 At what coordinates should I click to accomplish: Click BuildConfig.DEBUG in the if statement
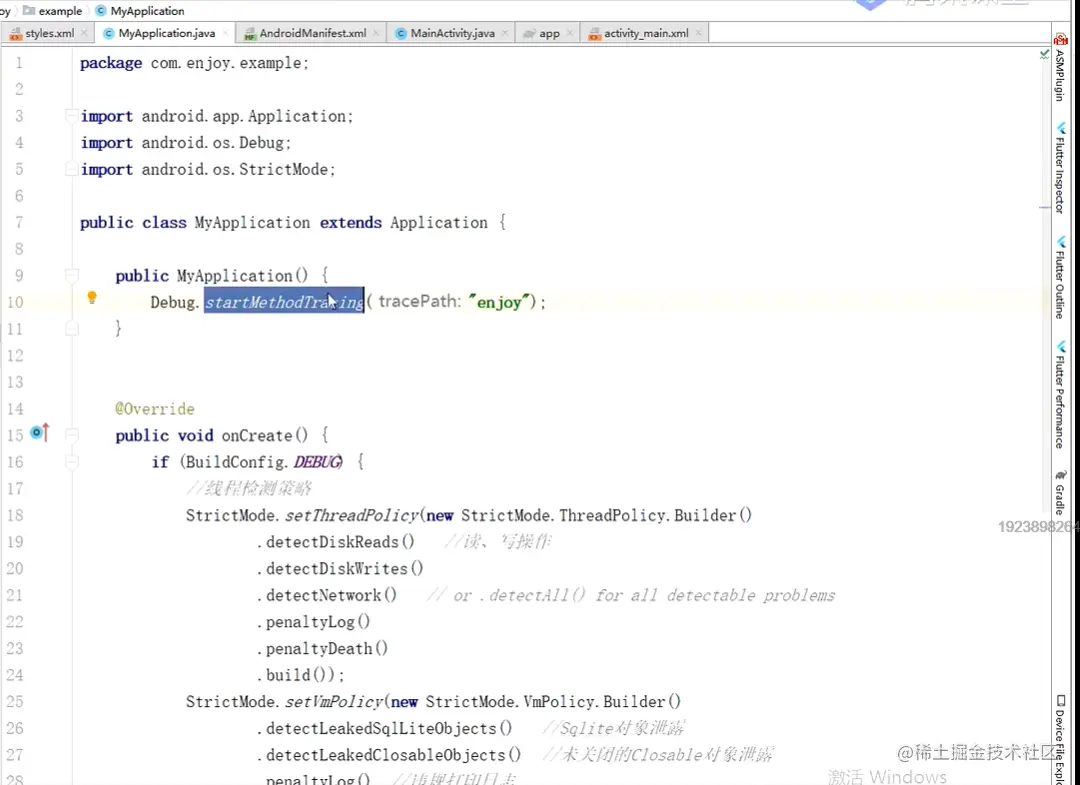tap(264, 462)
